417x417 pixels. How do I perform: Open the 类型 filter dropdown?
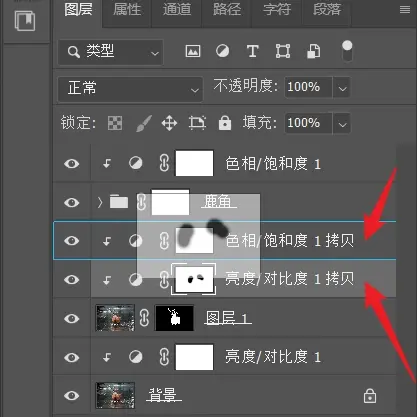click(111, 52)
